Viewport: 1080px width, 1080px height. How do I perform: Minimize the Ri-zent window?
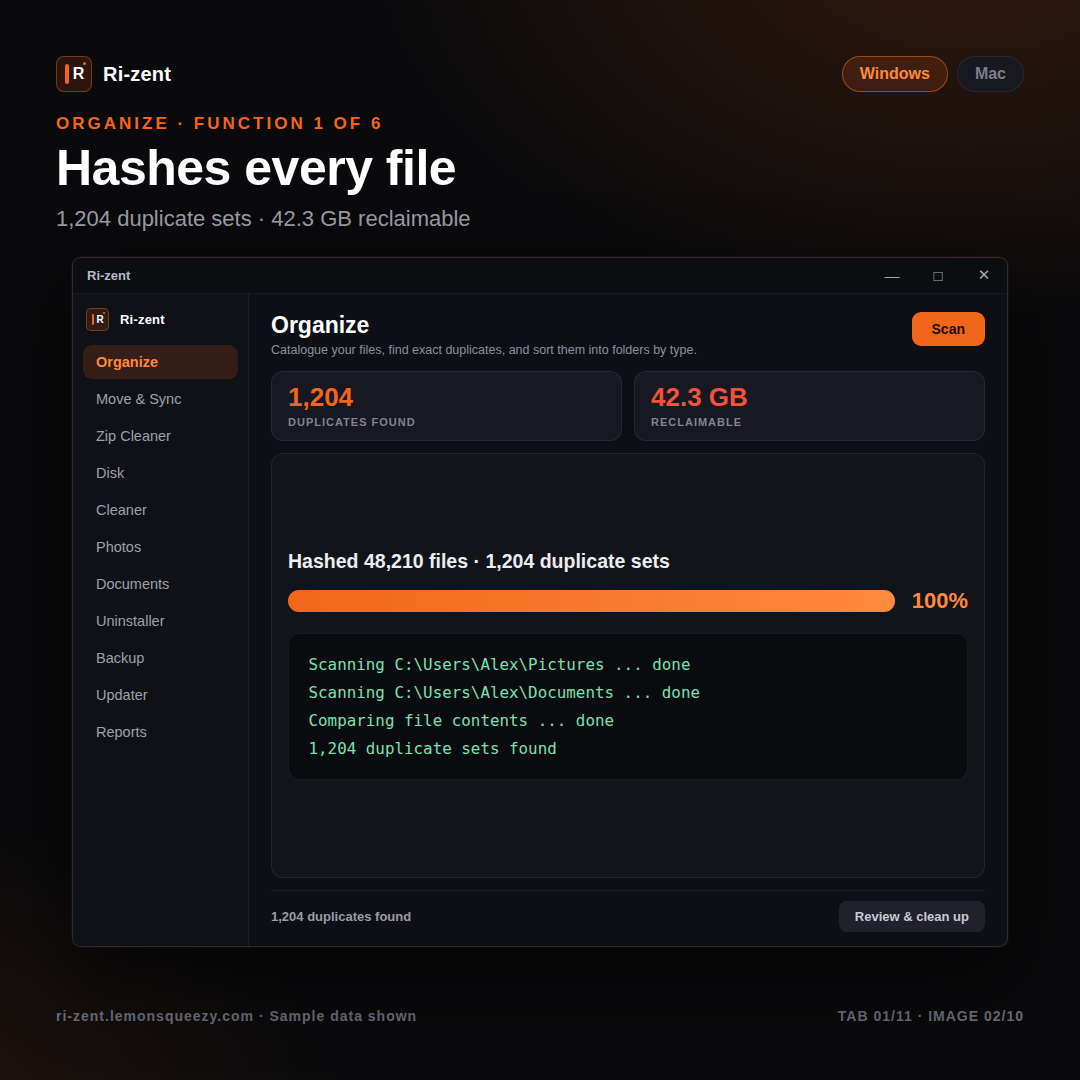[891, 276]
